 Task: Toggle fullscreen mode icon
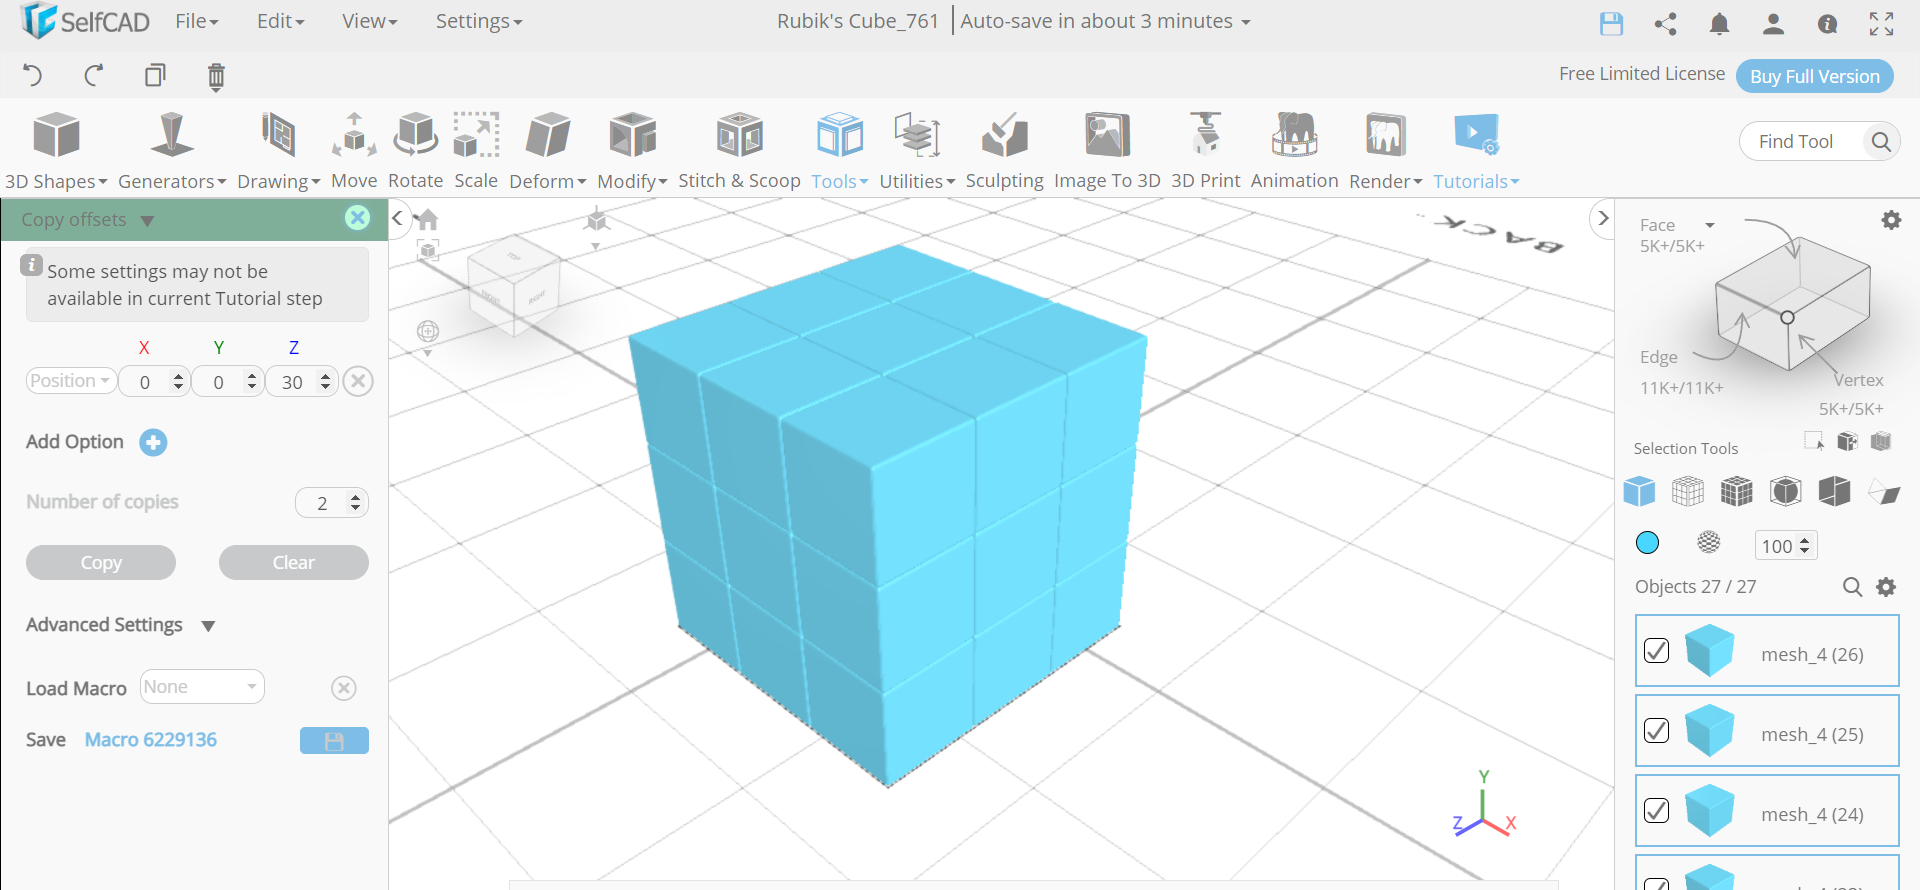pos(1881,23)
